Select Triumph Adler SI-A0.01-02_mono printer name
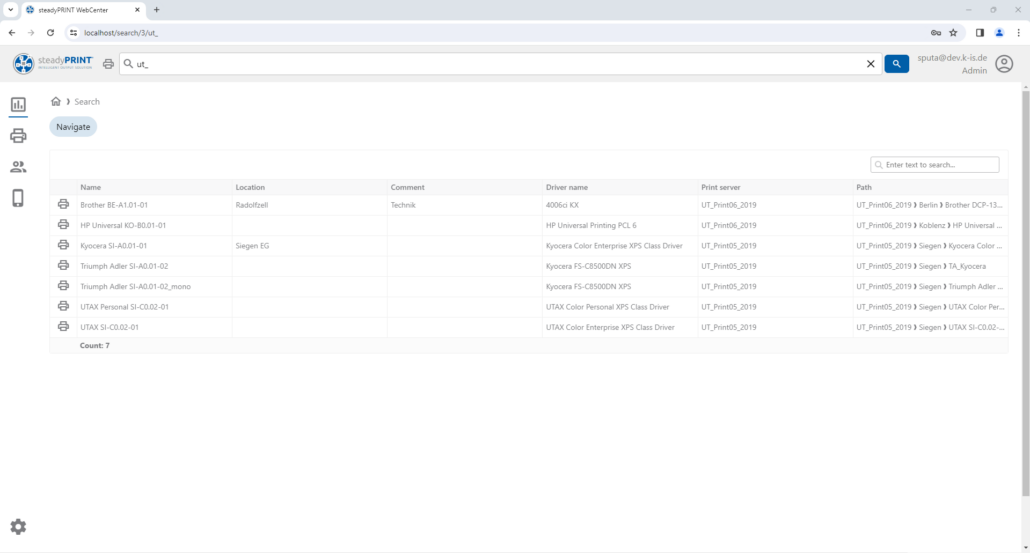This screenshot has width=1030, height=553. pyautogui.click(x=135, y=286)
